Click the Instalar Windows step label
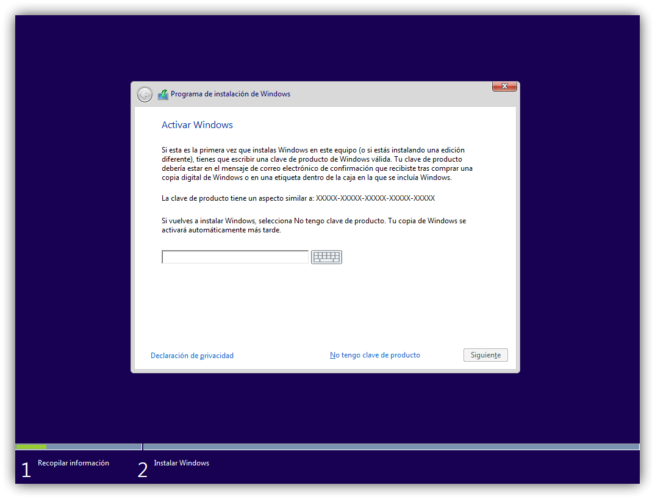655x499 pixels. point(181,463)
